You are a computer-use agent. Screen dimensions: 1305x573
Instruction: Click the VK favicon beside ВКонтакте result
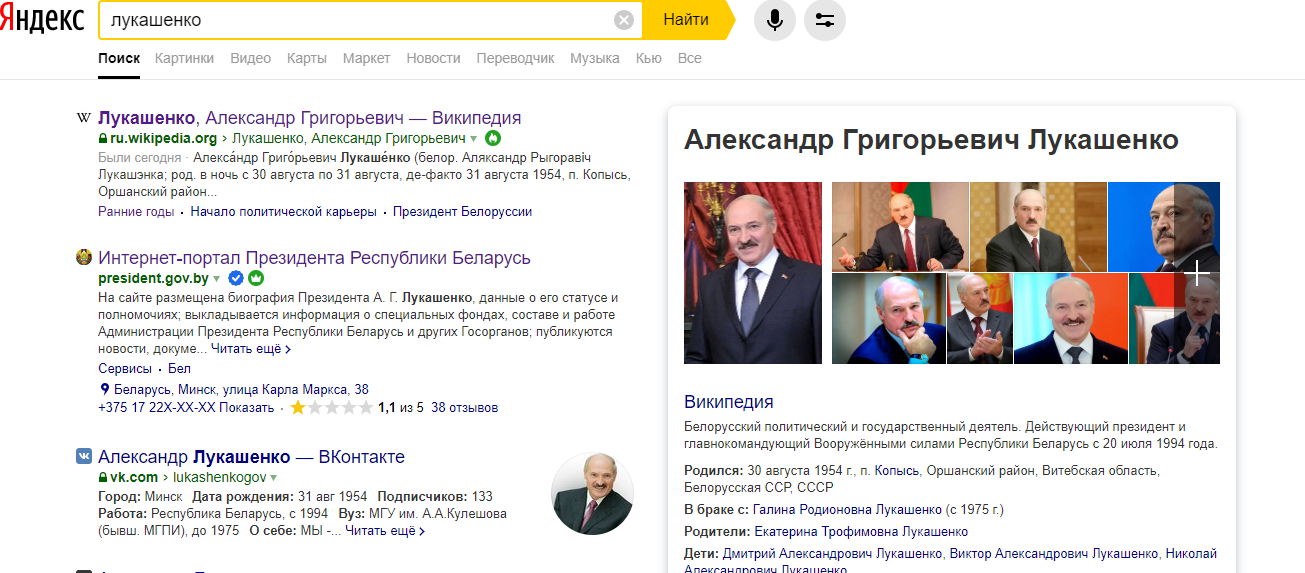(84, 457)
